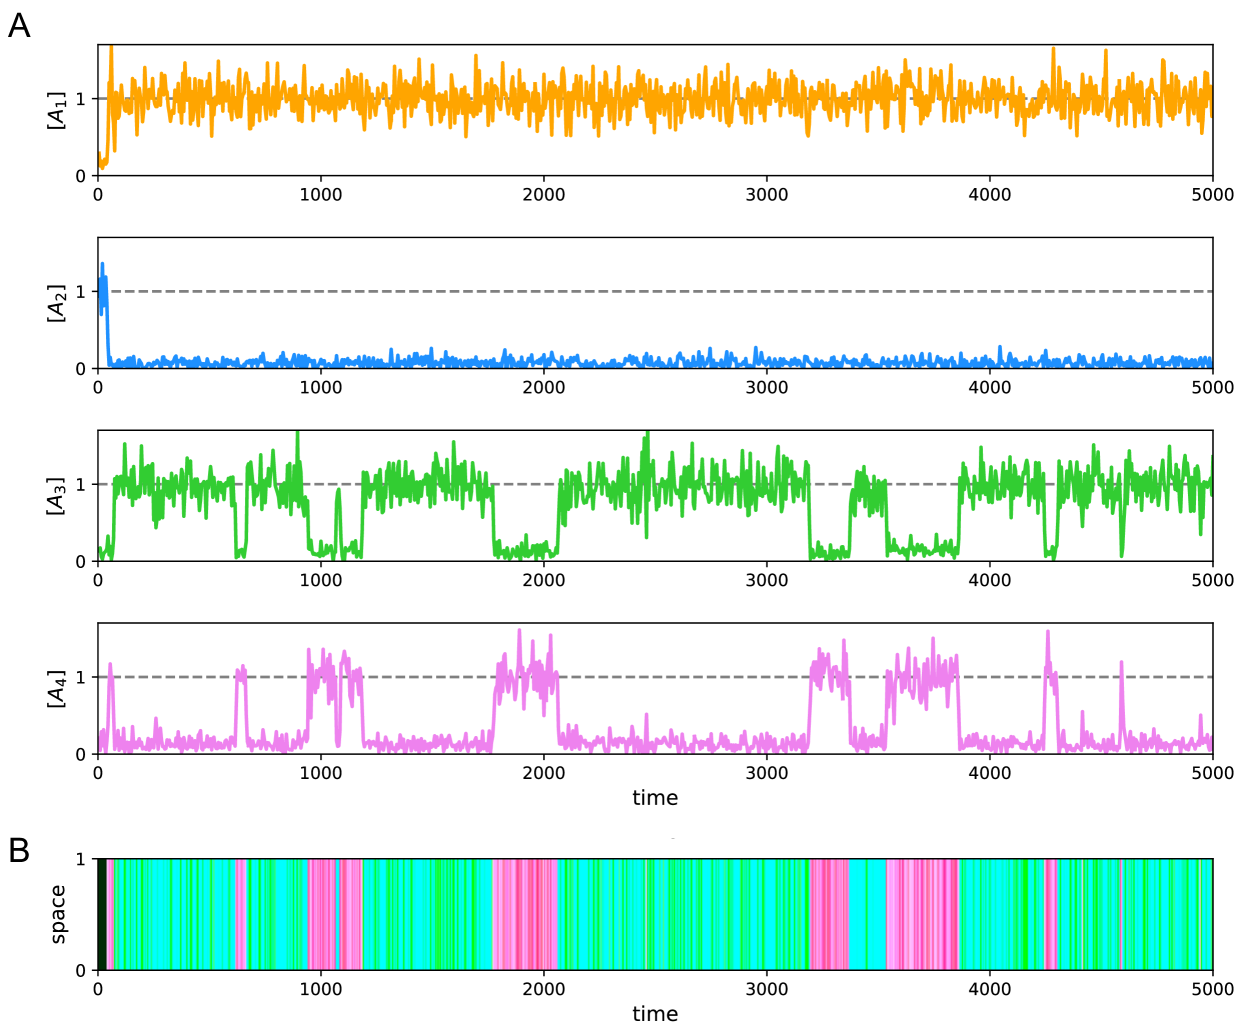
Task: Click the panel label B
Action: 18,851
